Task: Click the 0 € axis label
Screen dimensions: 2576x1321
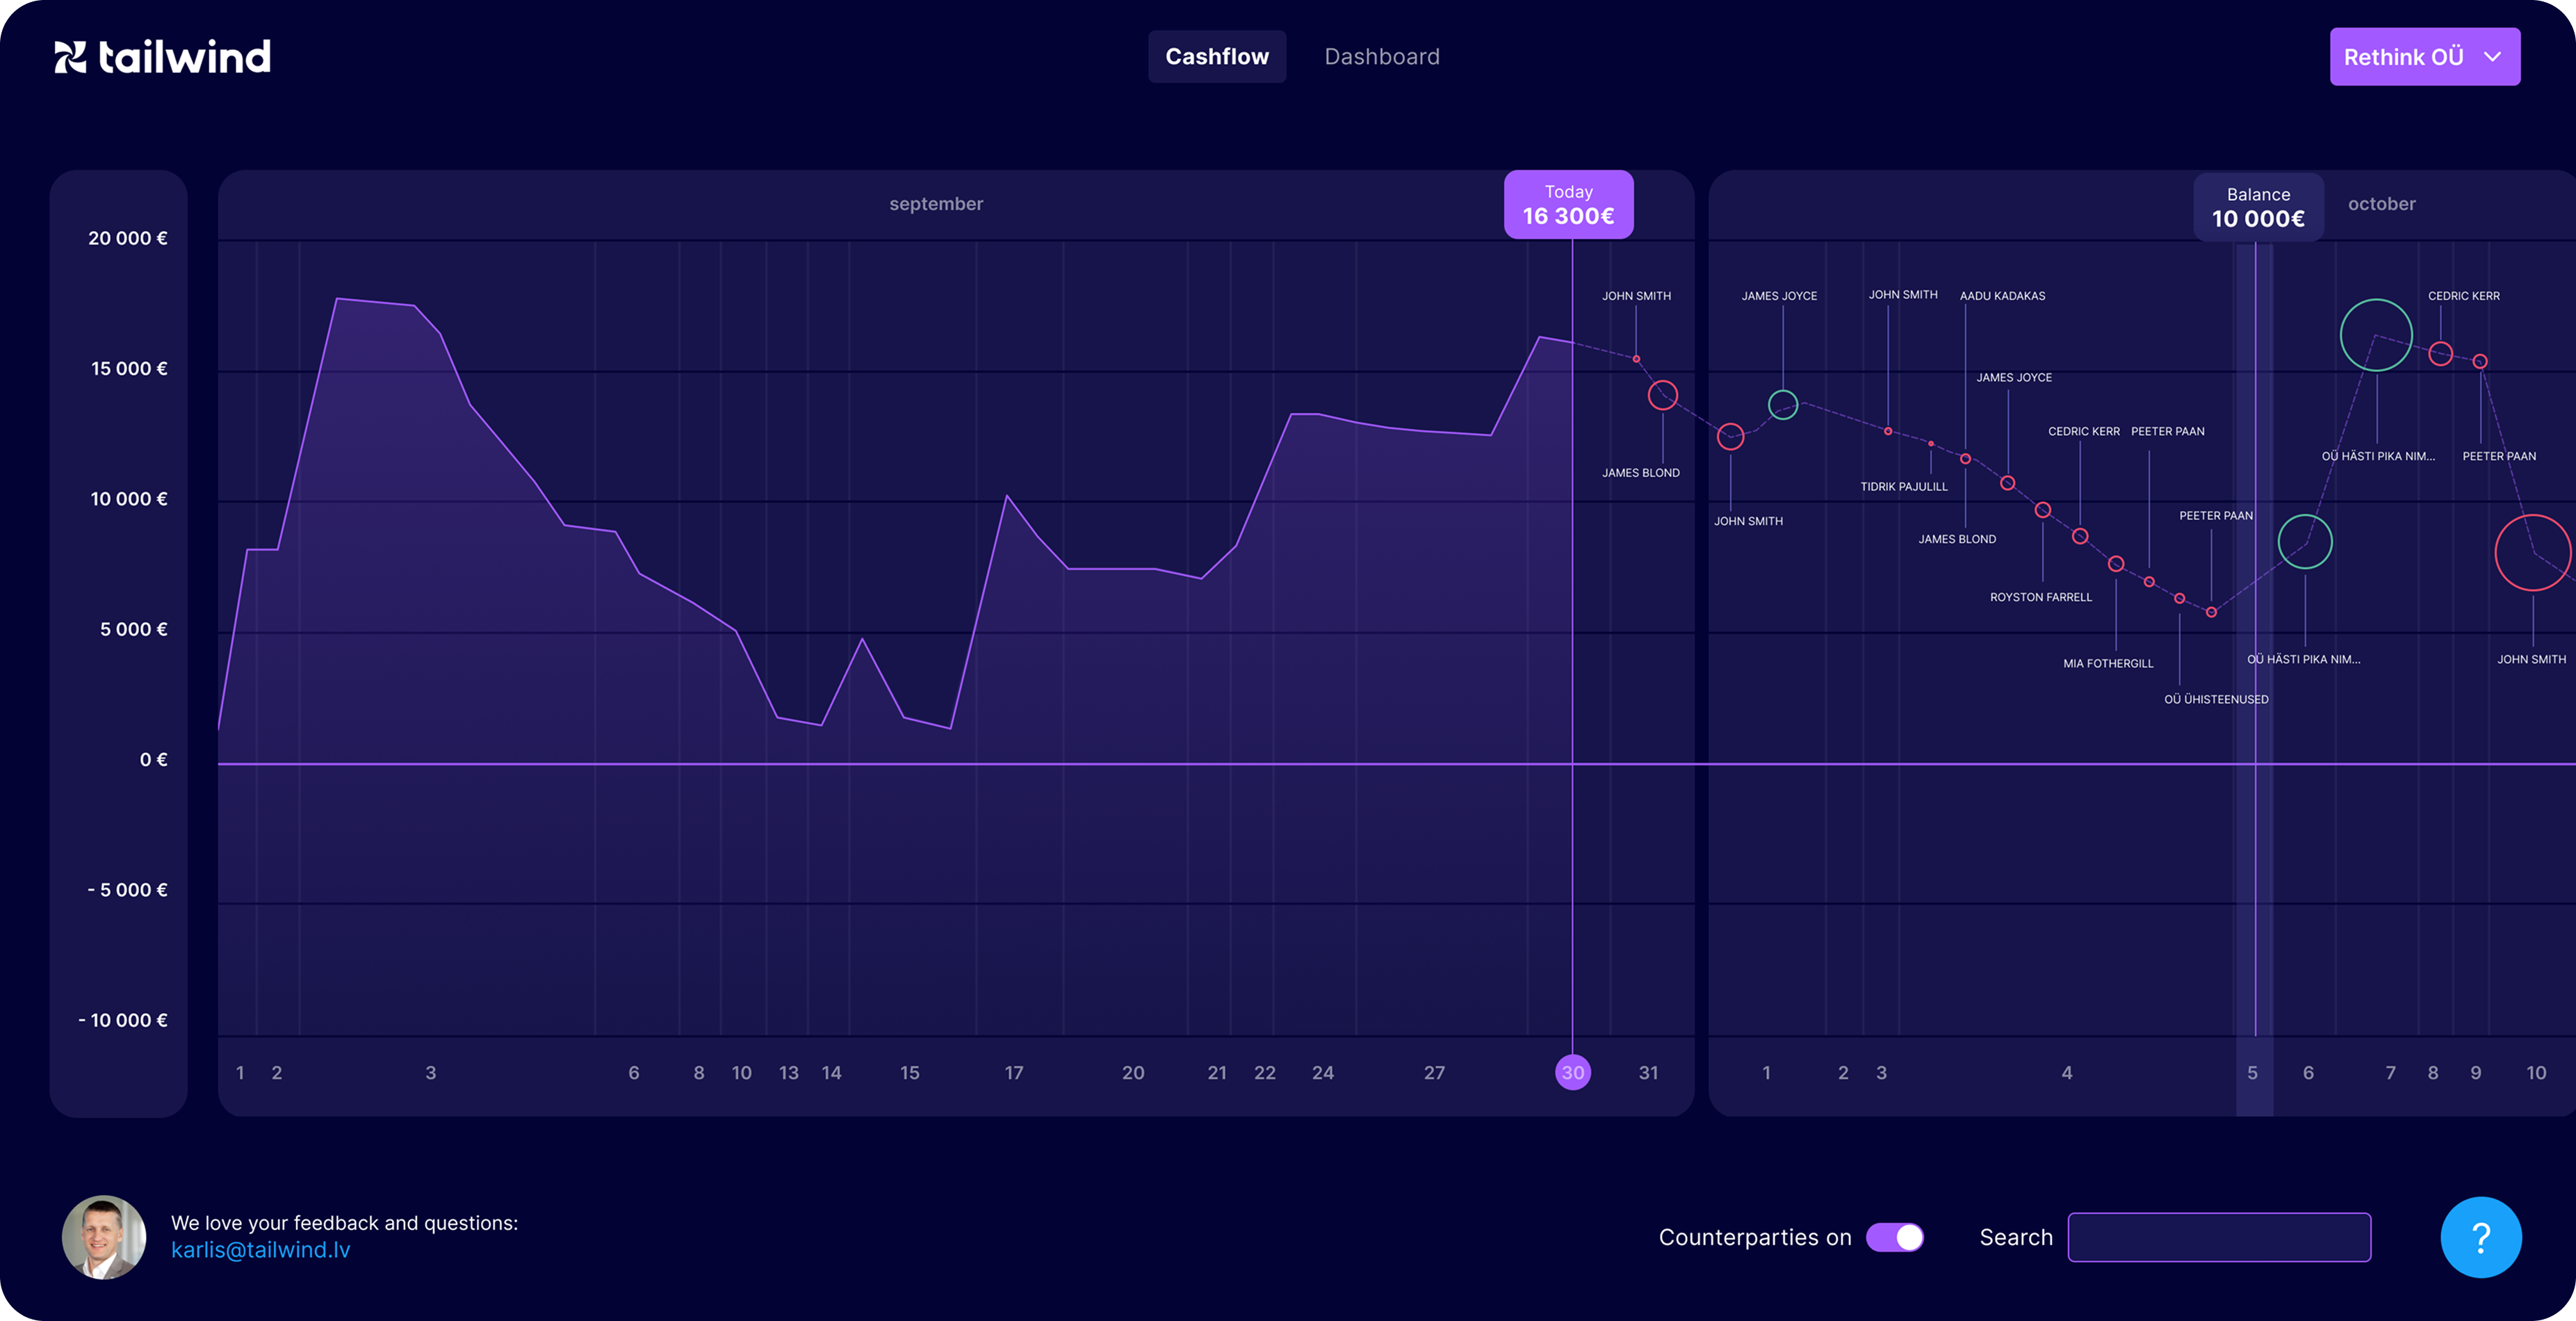Action: coord(154,759)
